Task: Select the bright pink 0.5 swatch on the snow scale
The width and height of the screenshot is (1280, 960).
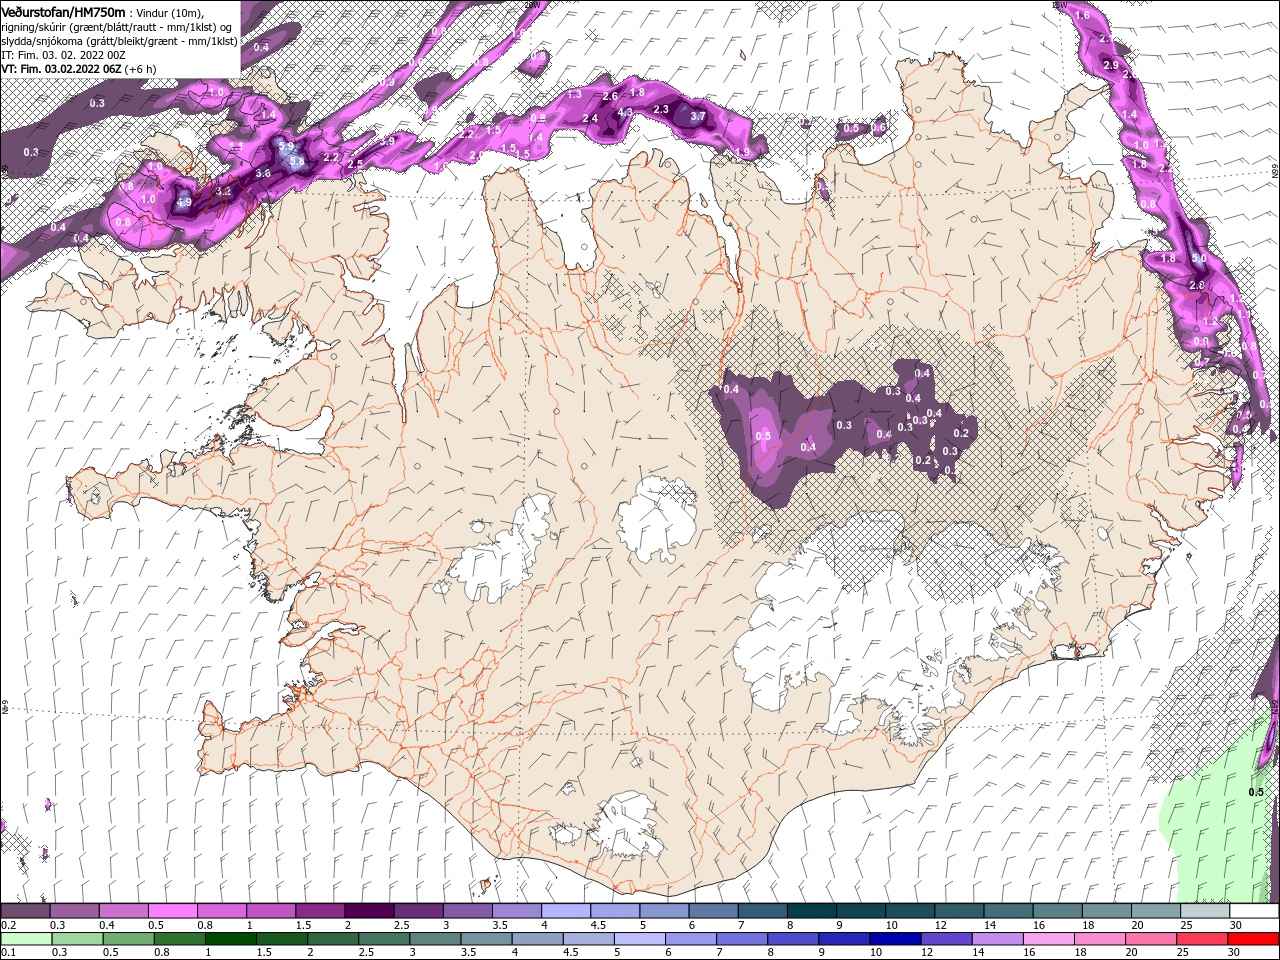Action: tap(172, 911)
